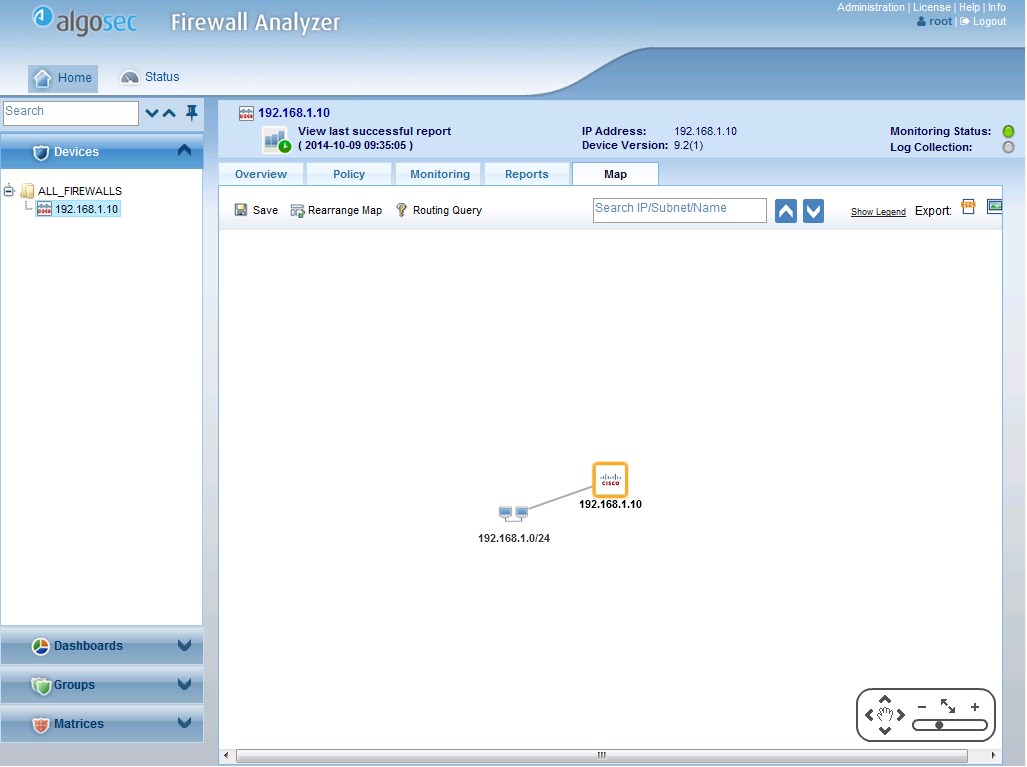1027x767 pixels.
Task: Expand the Dashboards panel
Action: pos(185,645)
